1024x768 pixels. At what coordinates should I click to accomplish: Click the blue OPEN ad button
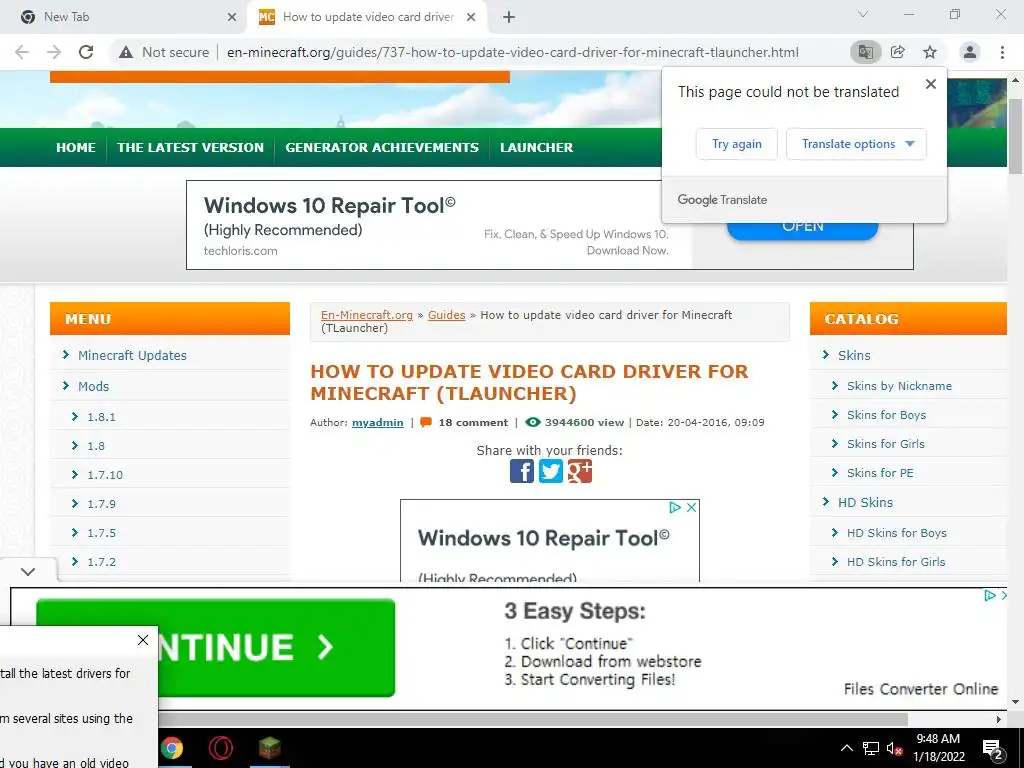[x=803, y=231]
